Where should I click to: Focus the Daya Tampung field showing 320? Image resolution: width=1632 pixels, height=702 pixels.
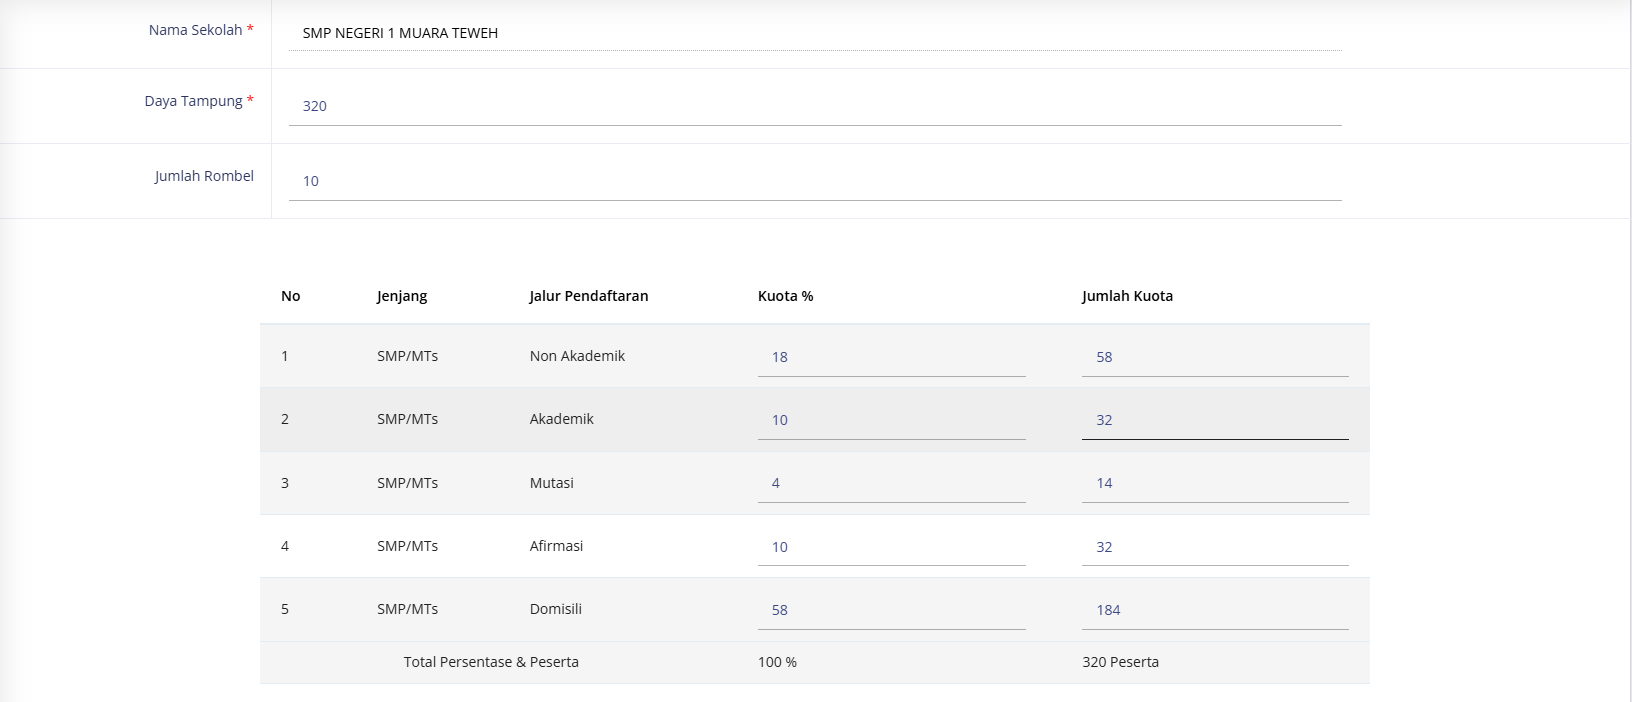[x=814, y=106]
